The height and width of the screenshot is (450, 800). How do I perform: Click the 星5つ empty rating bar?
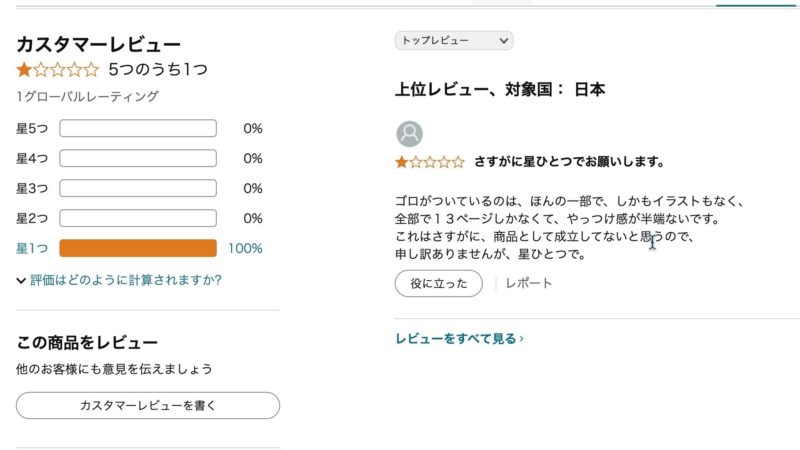[138, 128]
